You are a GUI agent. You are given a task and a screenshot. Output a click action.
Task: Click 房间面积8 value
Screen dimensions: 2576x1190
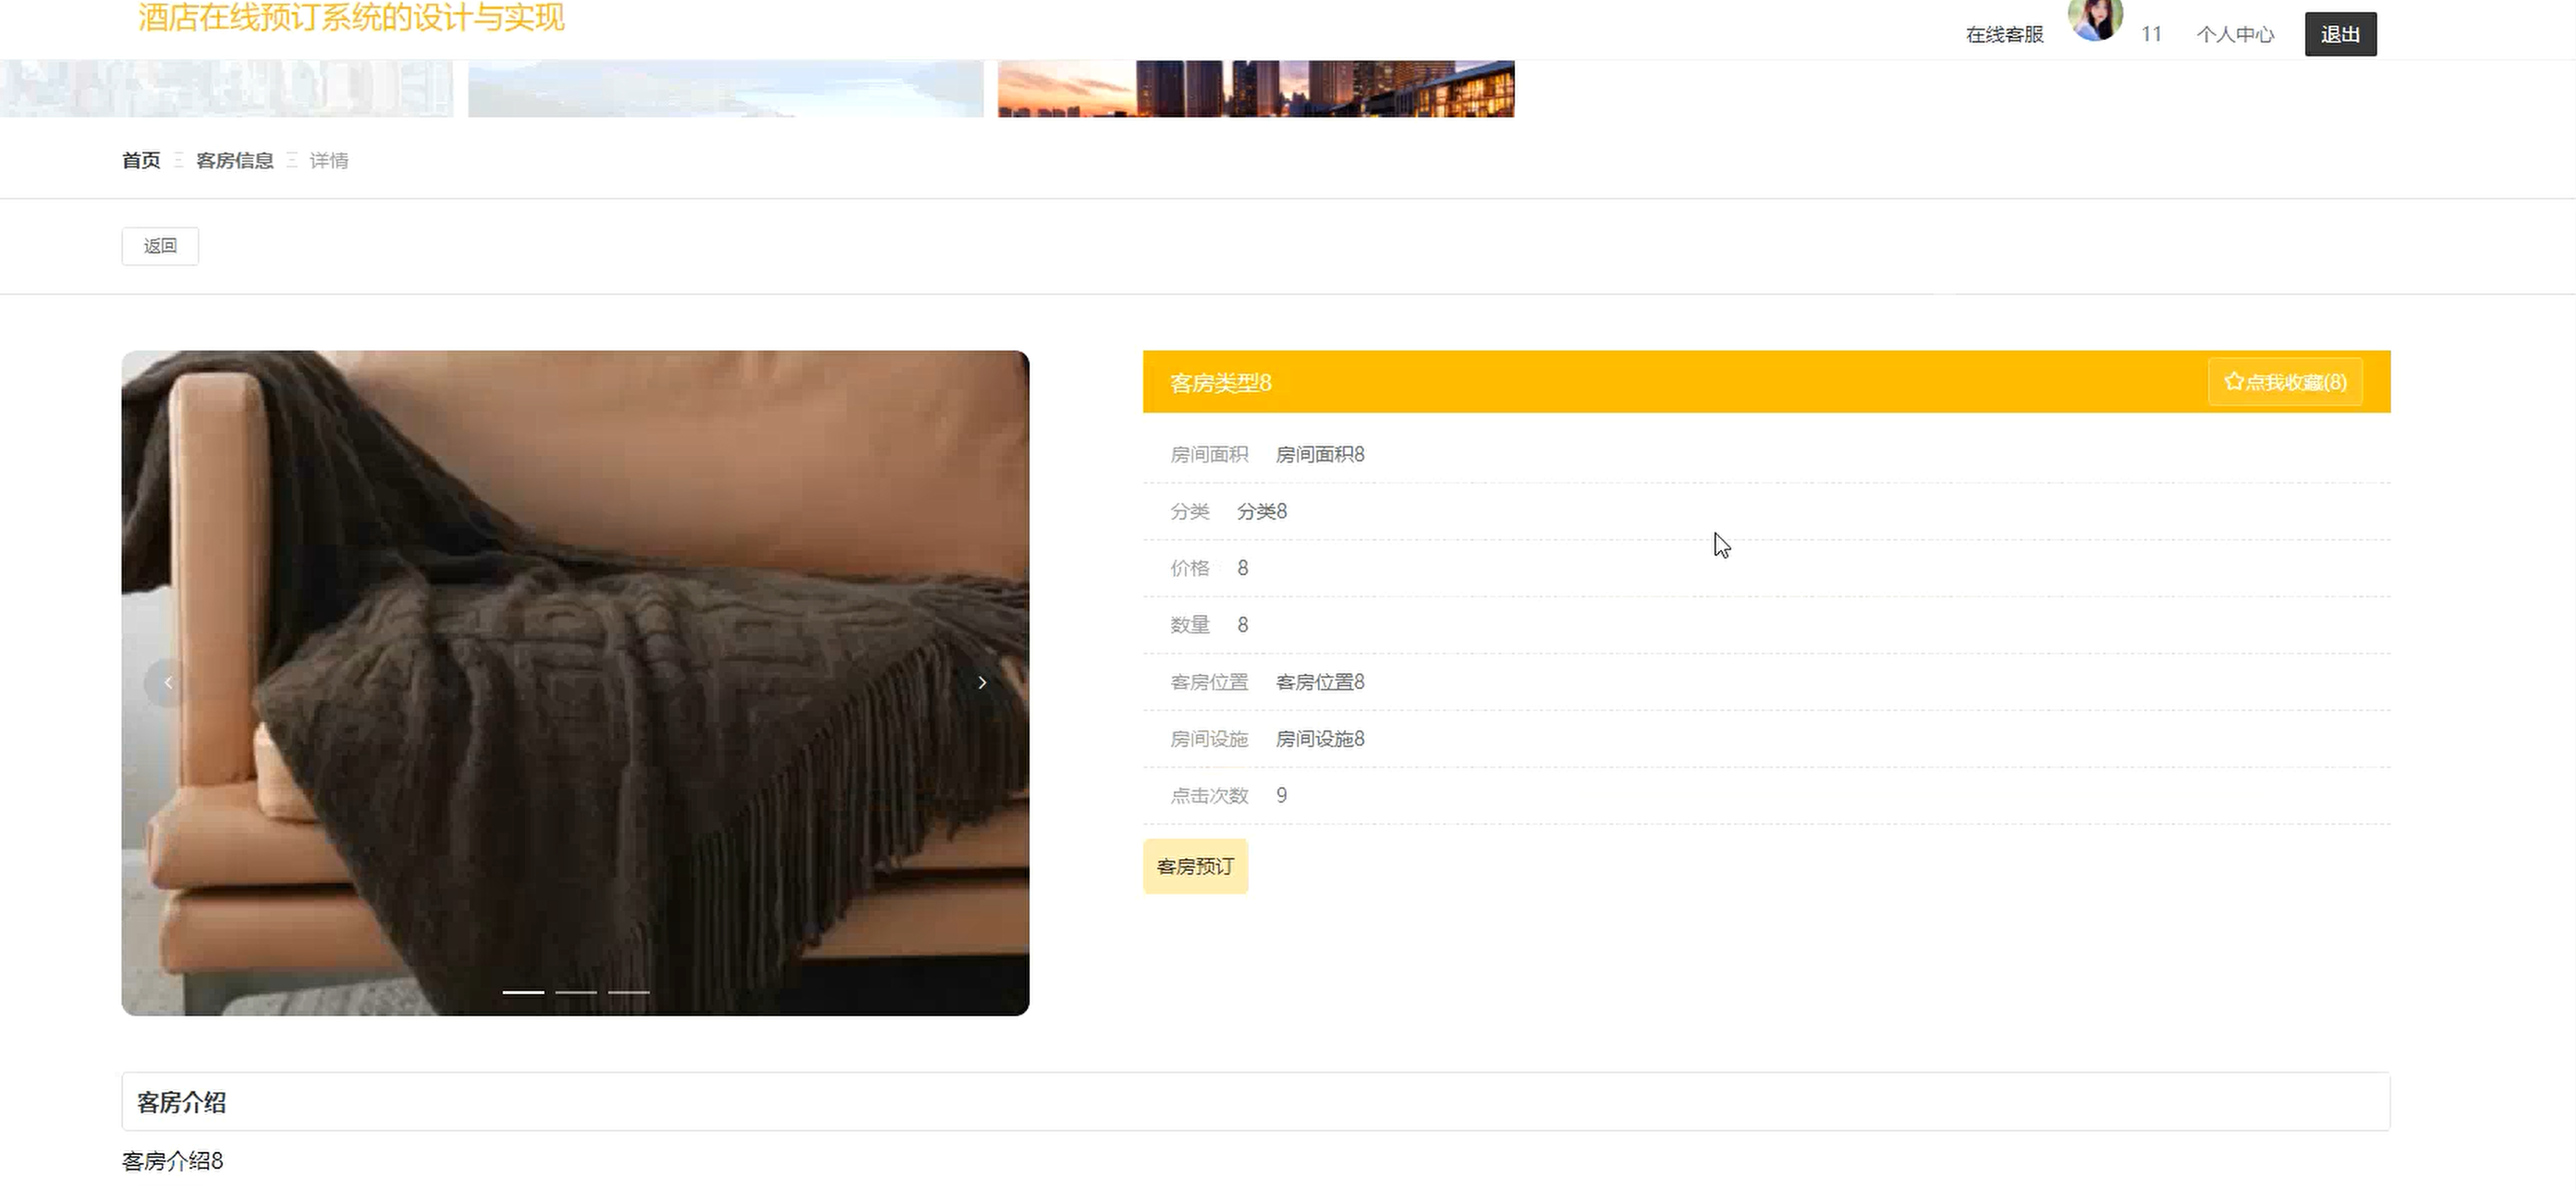1320,455
